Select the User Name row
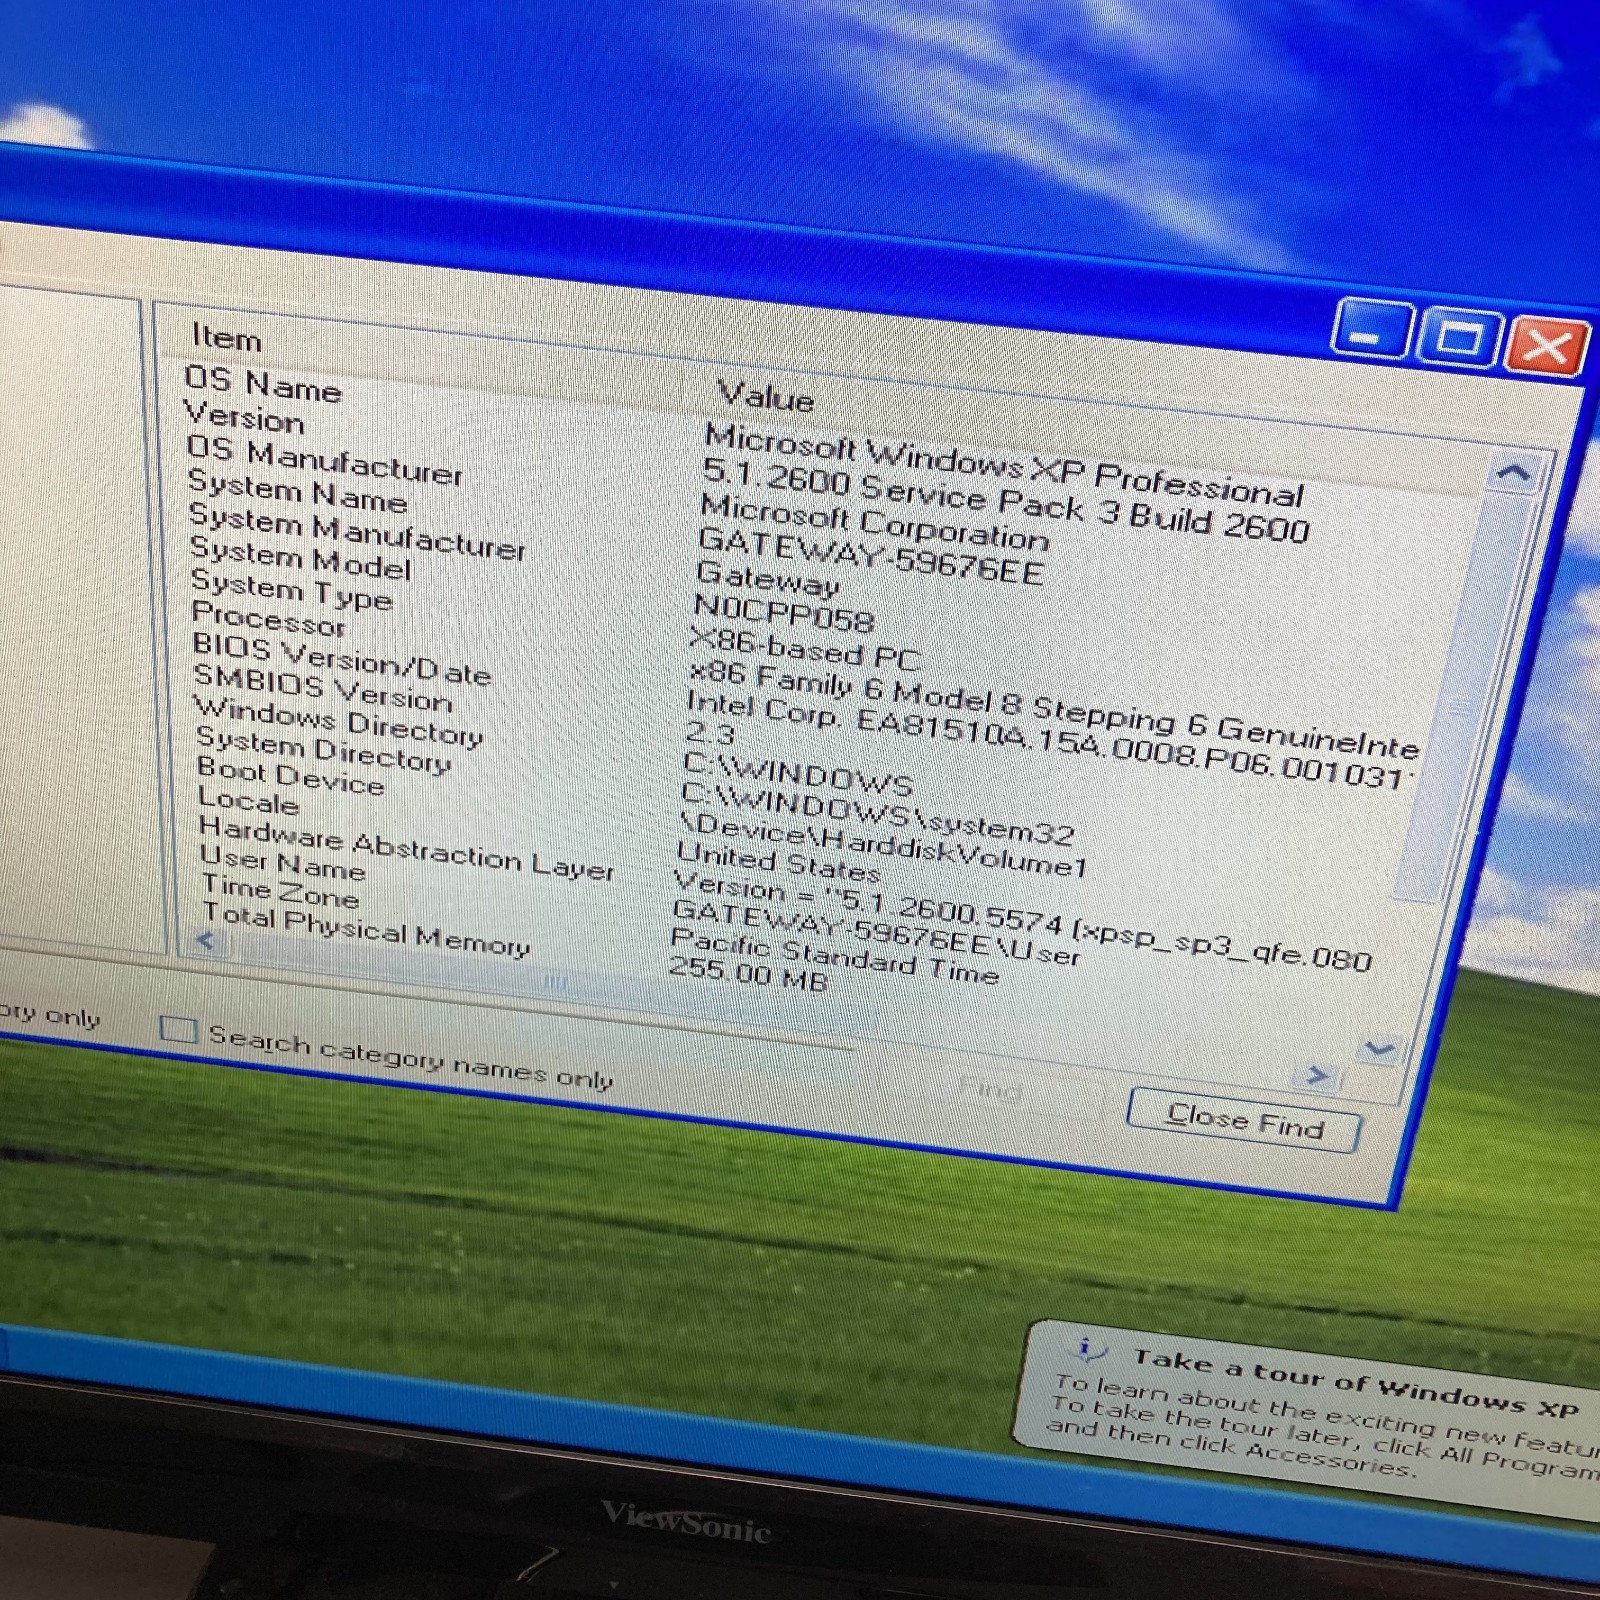This screenshot has height=1600, width=1600. [x=283, y=863]
